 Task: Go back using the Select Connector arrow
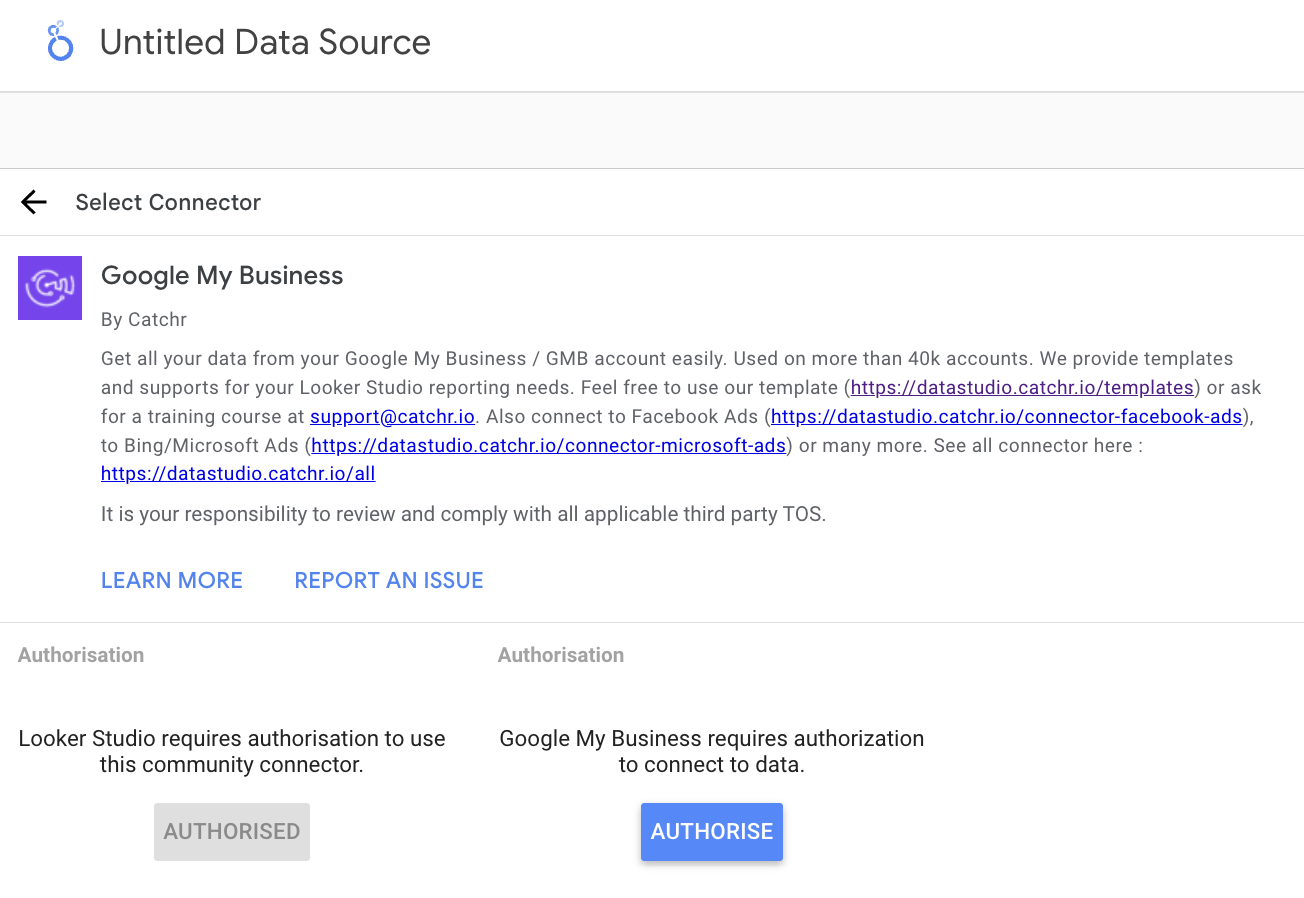[x=33, y=202]
